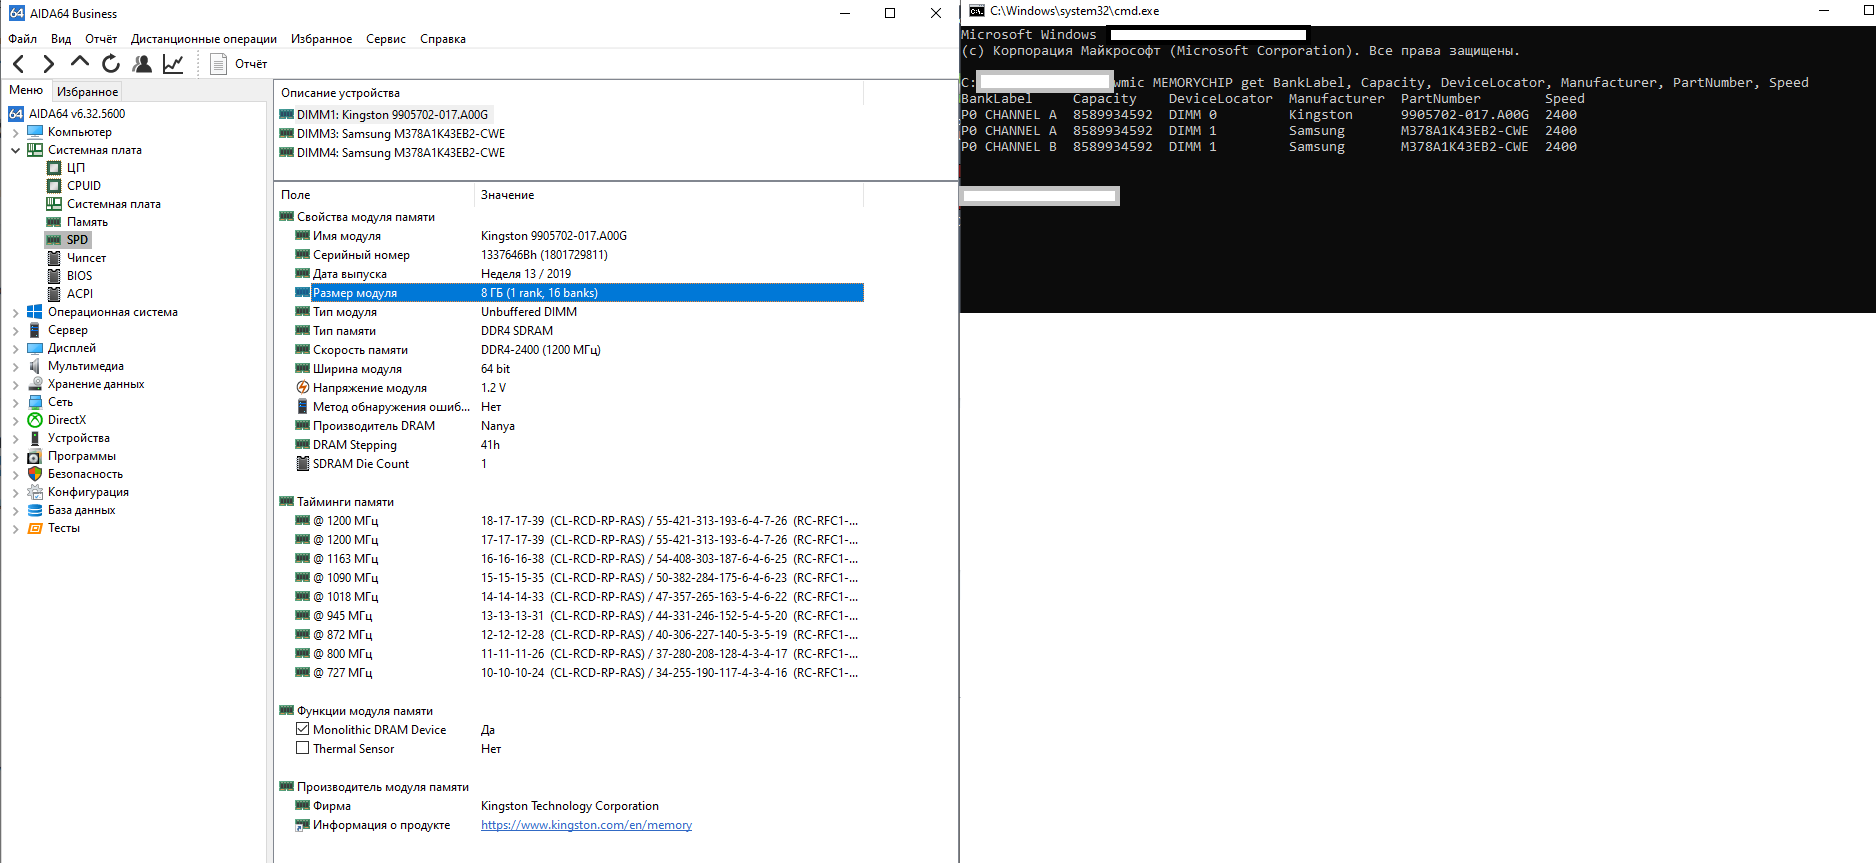Image resolution: width=1876 pixels, height=863 pixels.
Task: Collapse the Системная плата tree node
Action: [15, 150]
